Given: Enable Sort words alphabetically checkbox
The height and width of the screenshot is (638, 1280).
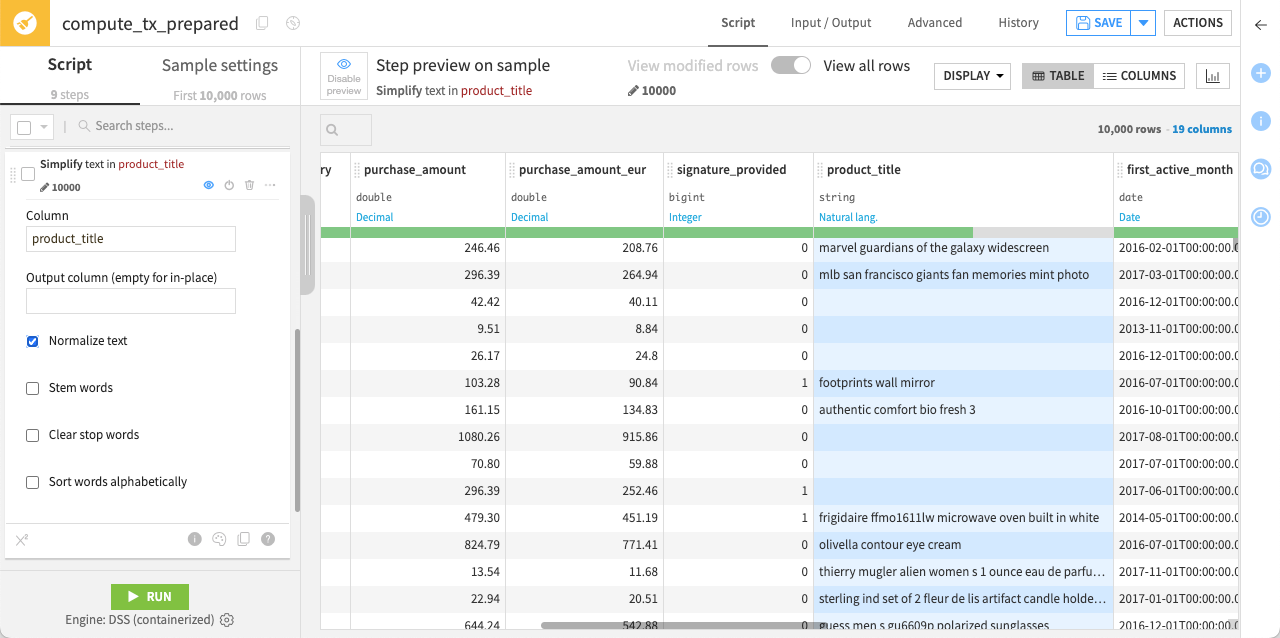Looking at the screenshot, I should [x=32, y=482].
